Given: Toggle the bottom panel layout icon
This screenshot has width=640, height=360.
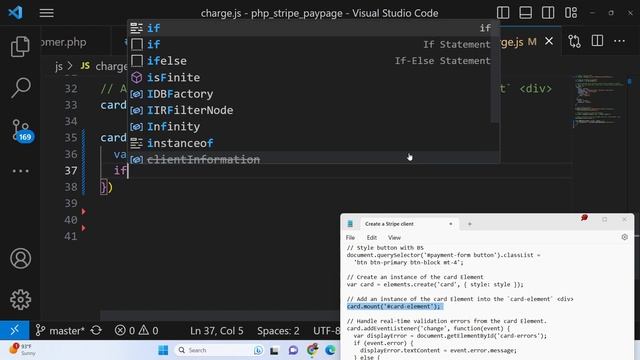Looking at the screenshot, I should pyautogui.click(x=525, y=13).
